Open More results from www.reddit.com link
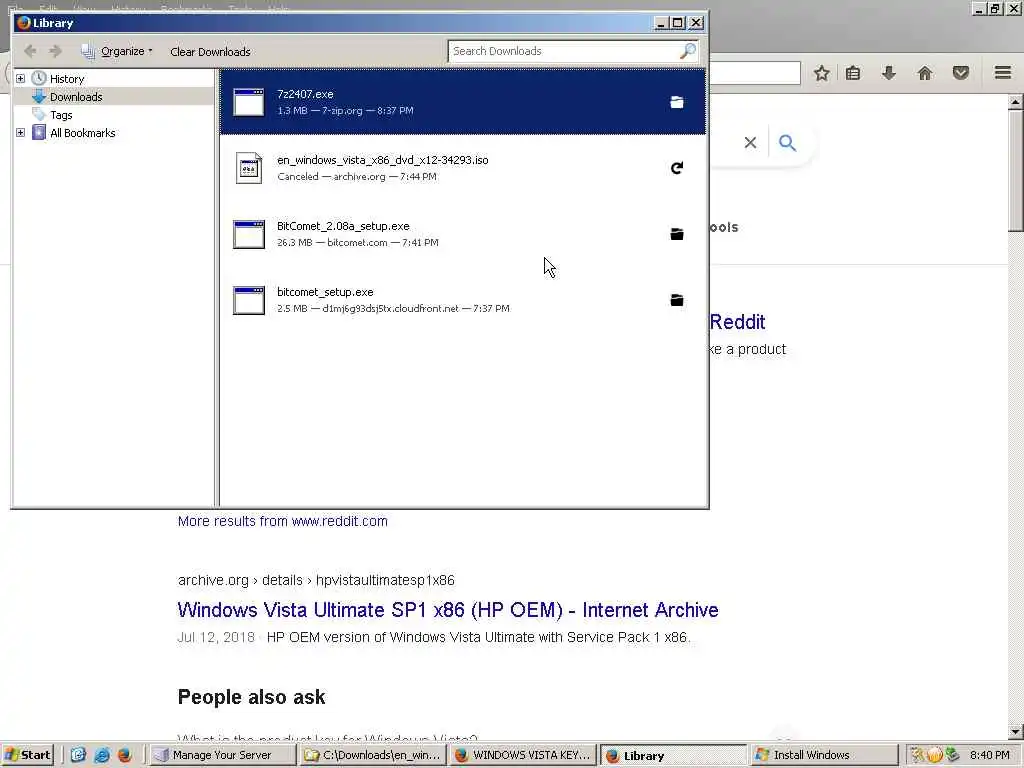The width and height of the screenshot is (1024, 768). coord(283,521)
